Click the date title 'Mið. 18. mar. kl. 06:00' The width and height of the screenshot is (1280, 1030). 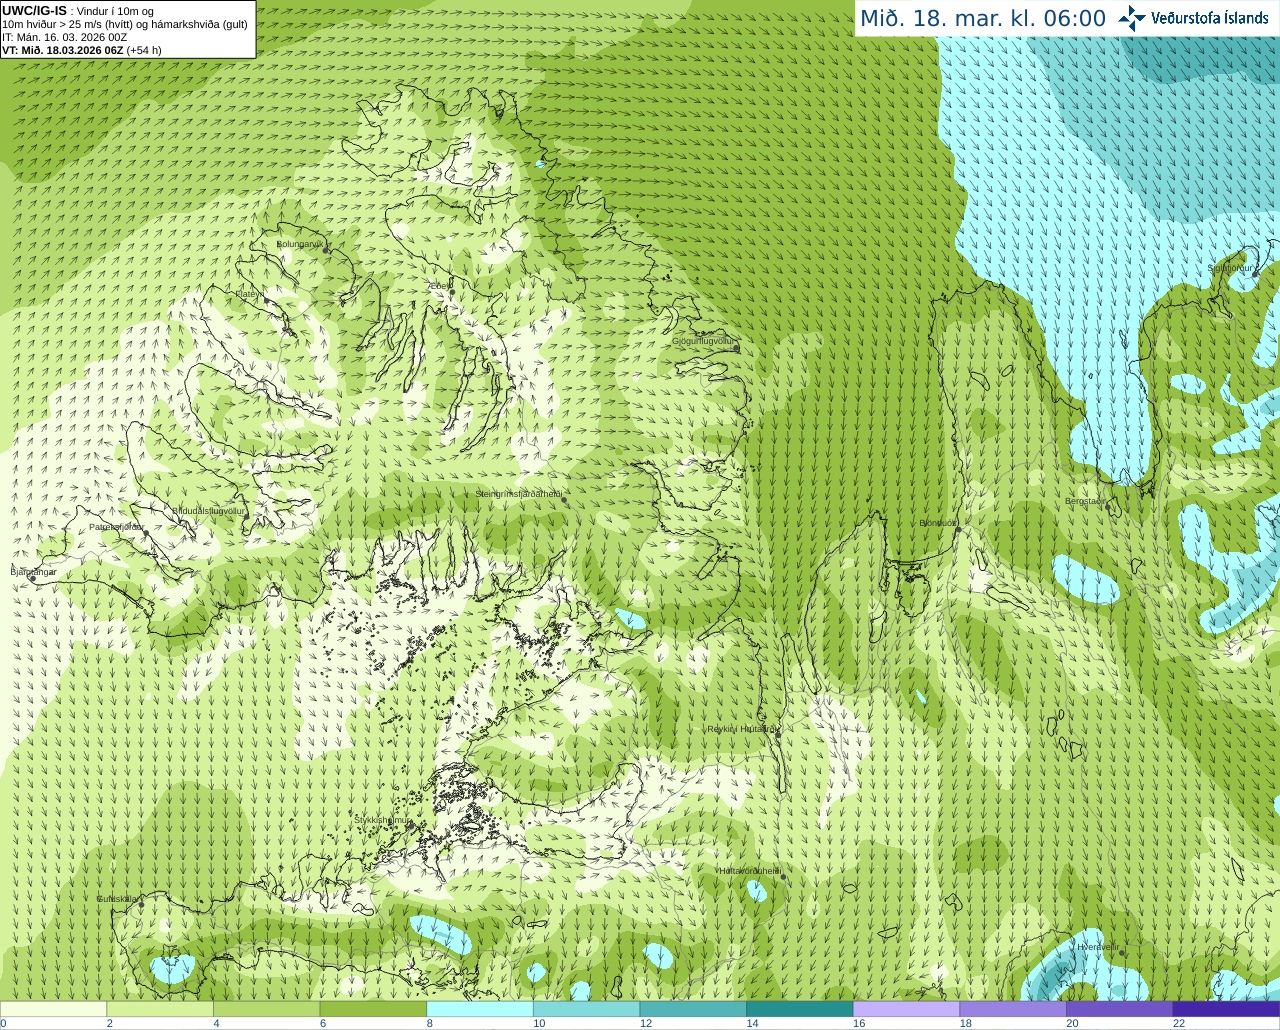tap(983, 19)
